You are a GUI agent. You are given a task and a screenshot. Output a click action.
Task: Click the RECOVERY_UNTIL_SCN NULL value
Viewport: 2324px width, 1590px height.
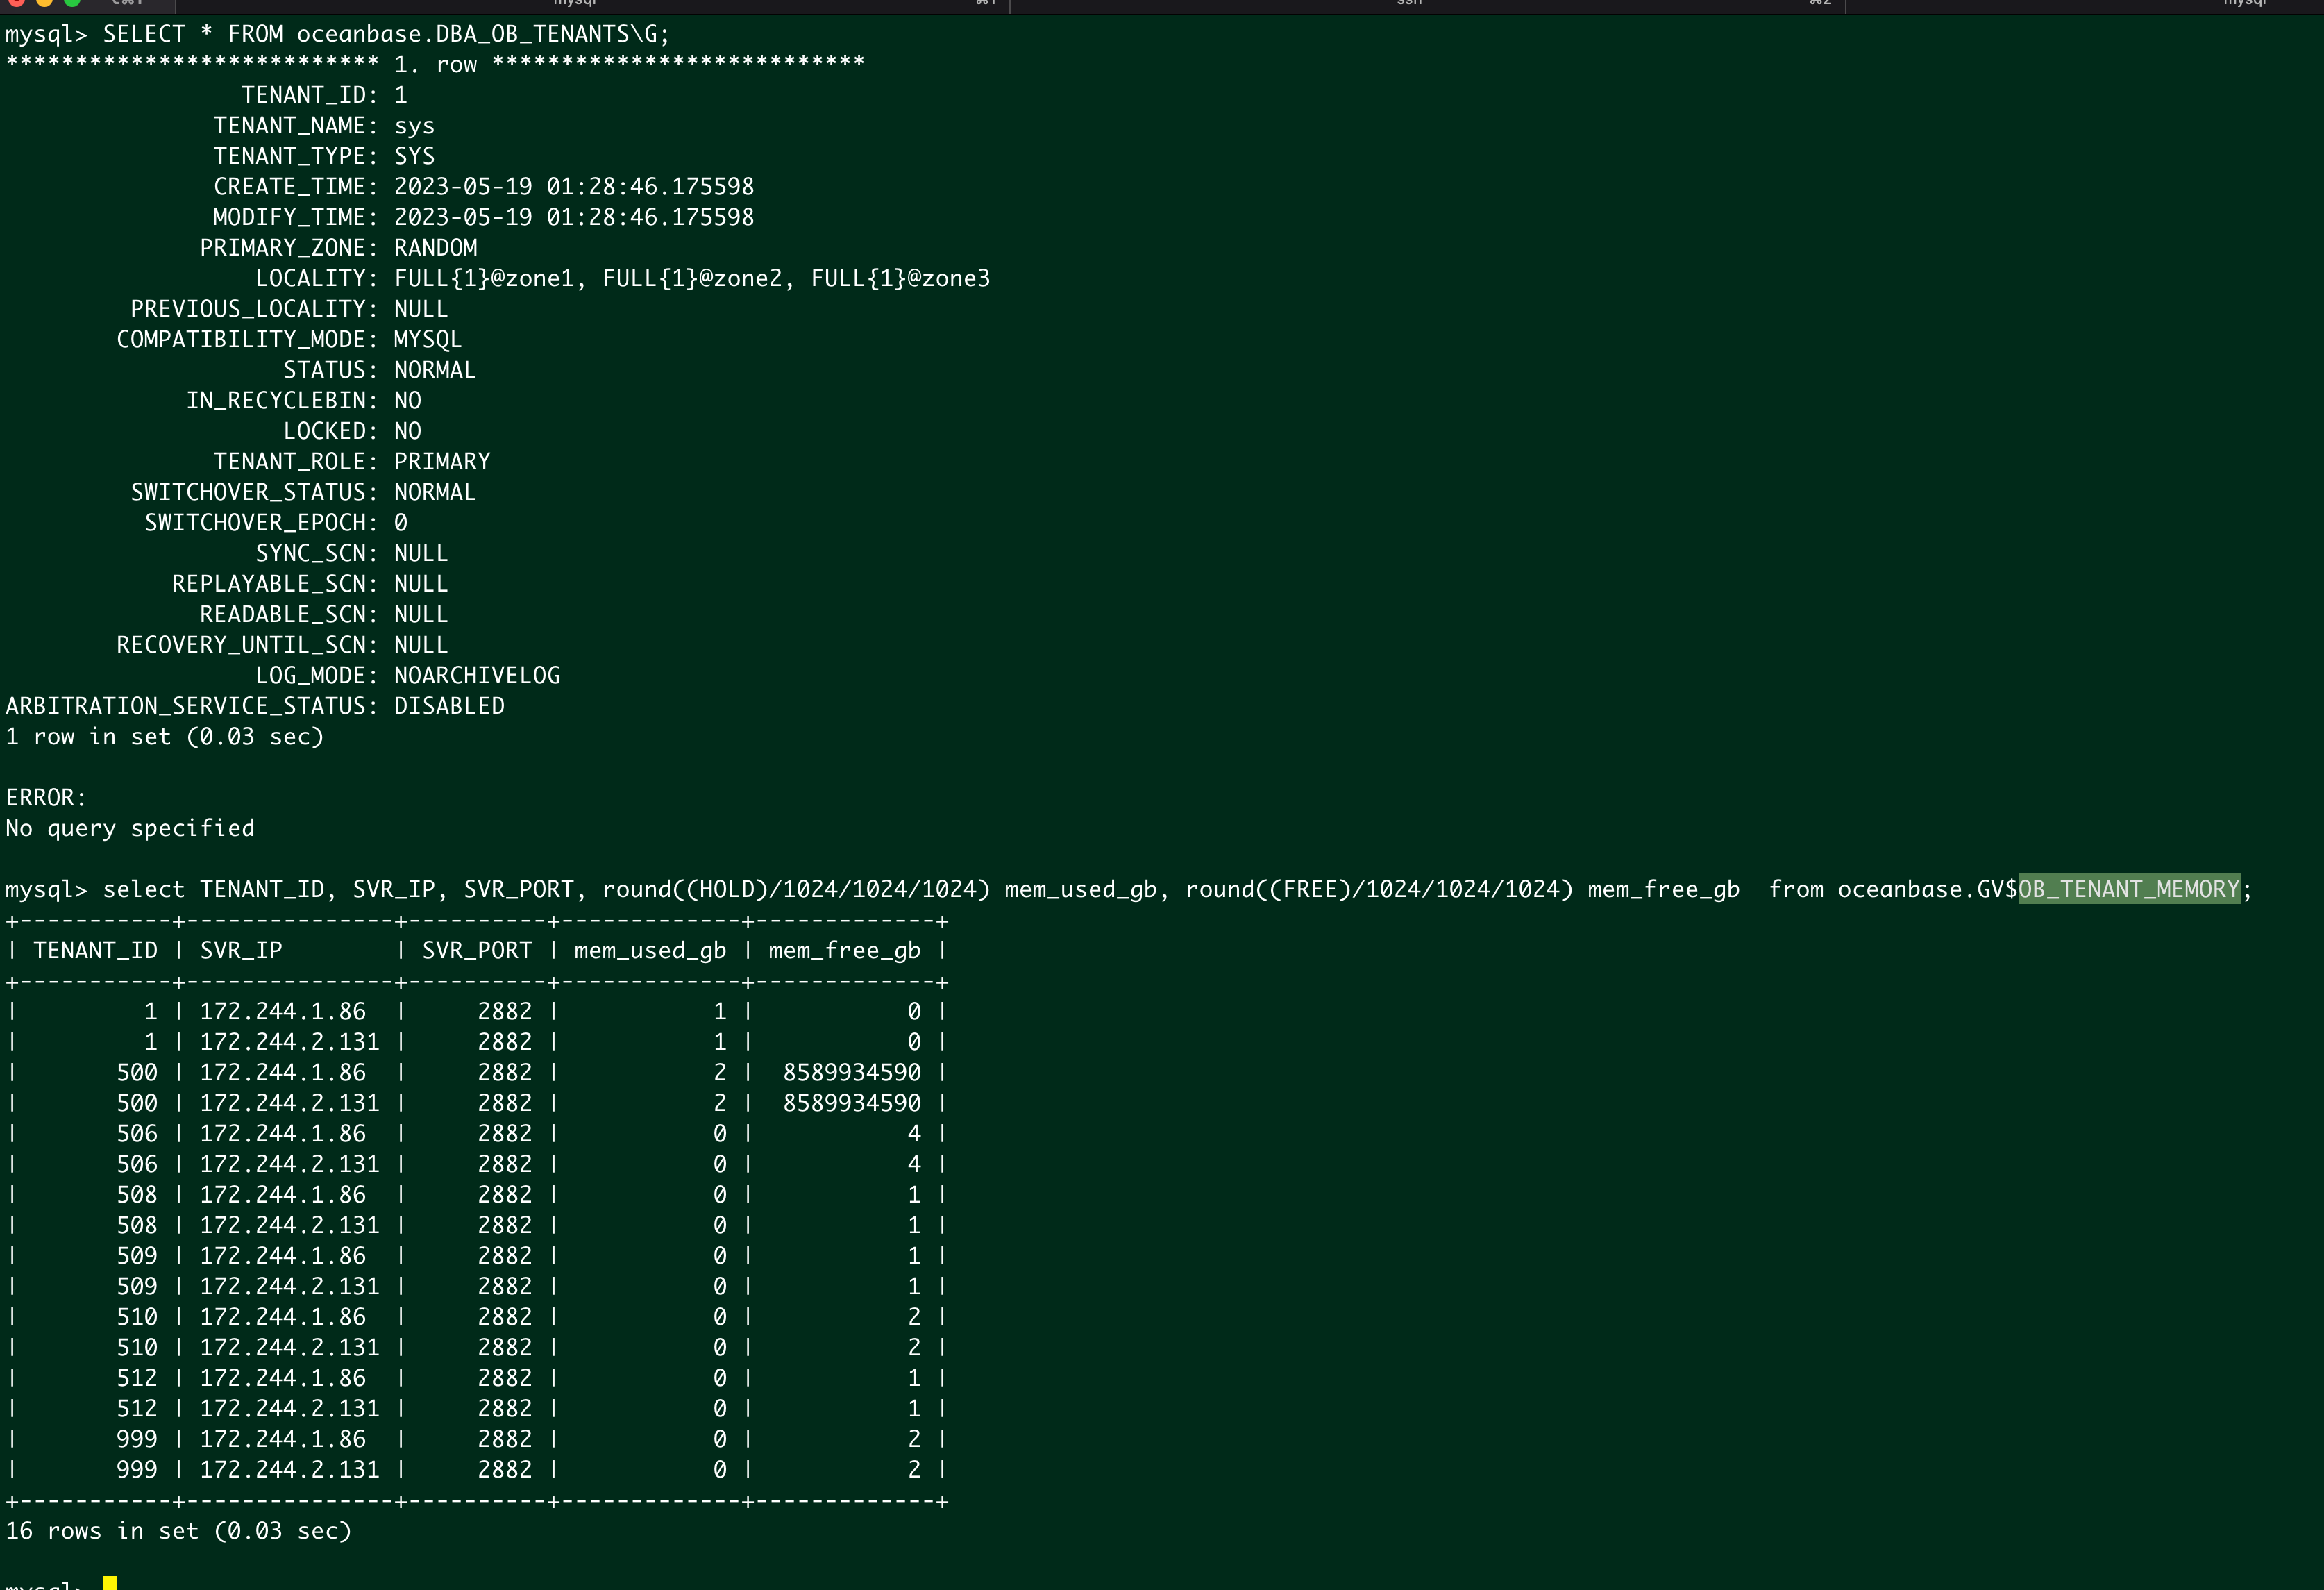tap(421, 644)
